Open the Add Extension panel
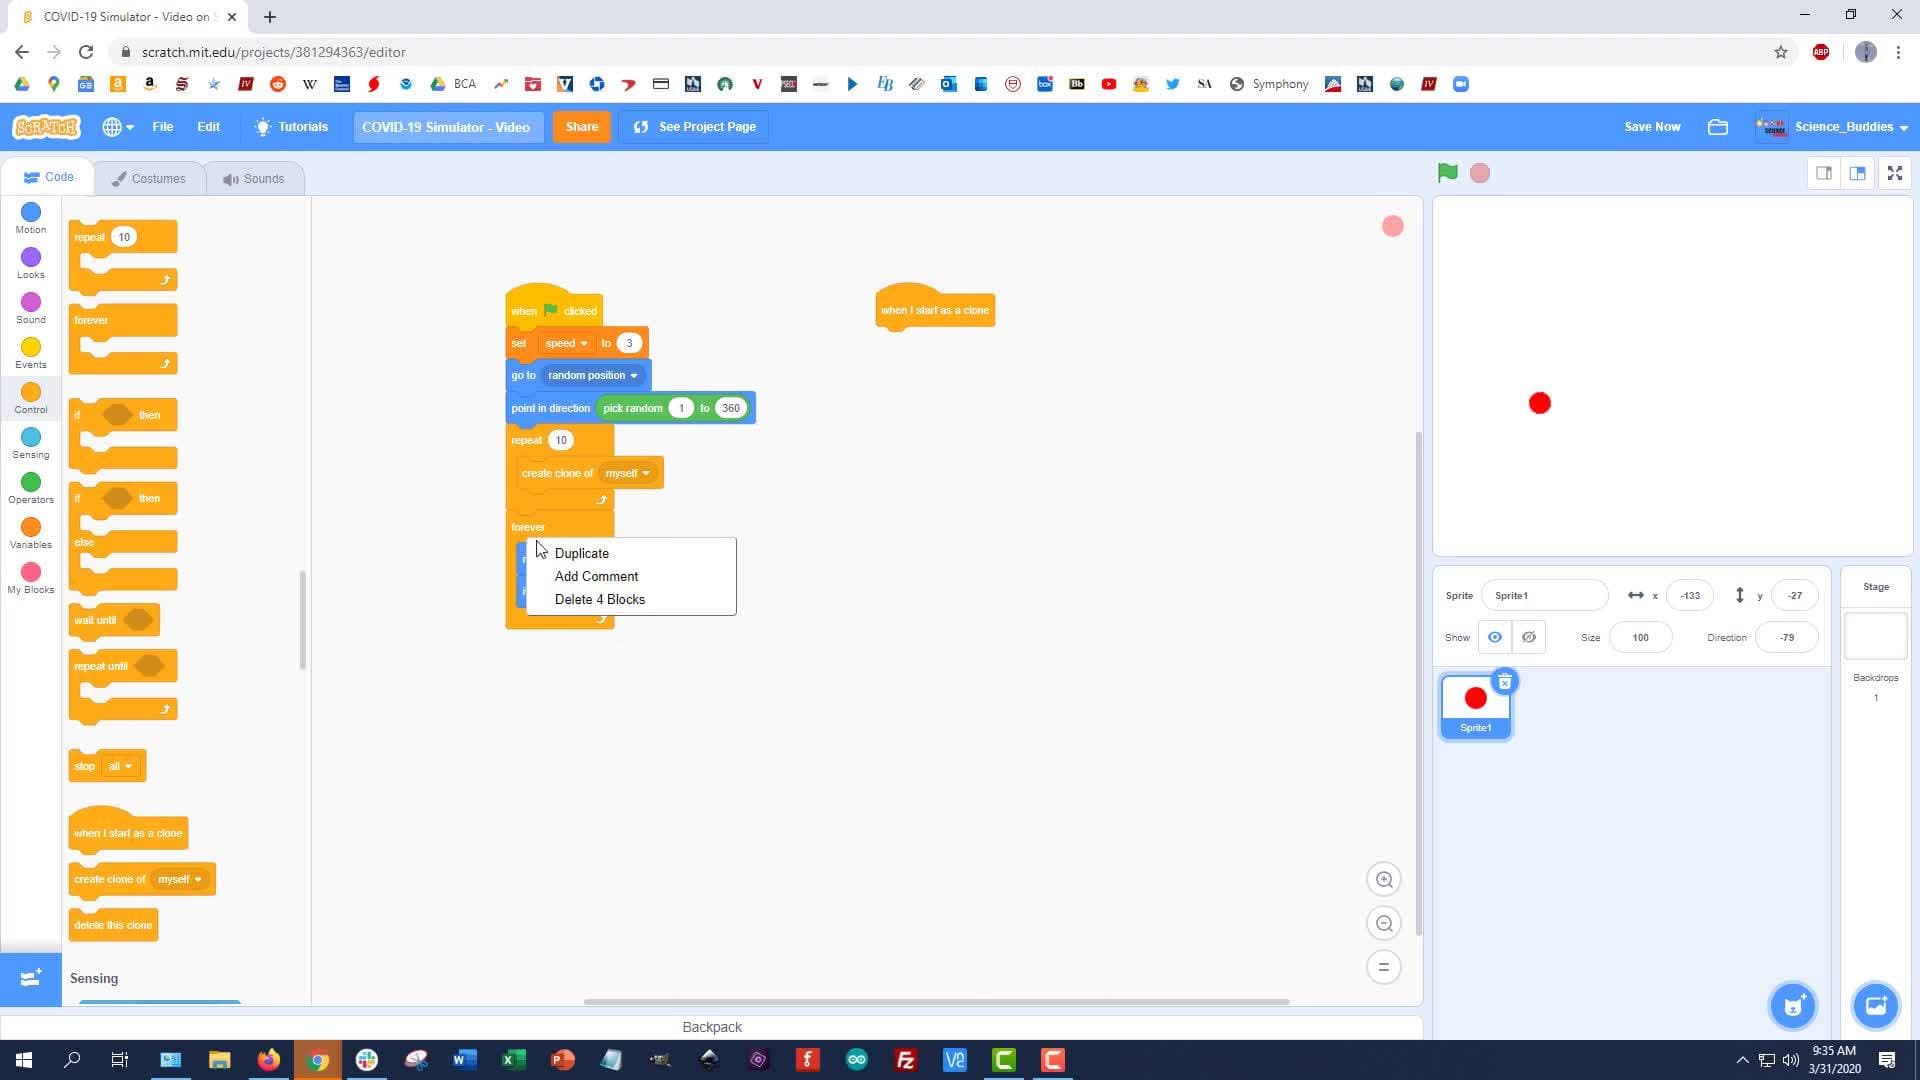1920x1080 pixels. coord(29,979)
